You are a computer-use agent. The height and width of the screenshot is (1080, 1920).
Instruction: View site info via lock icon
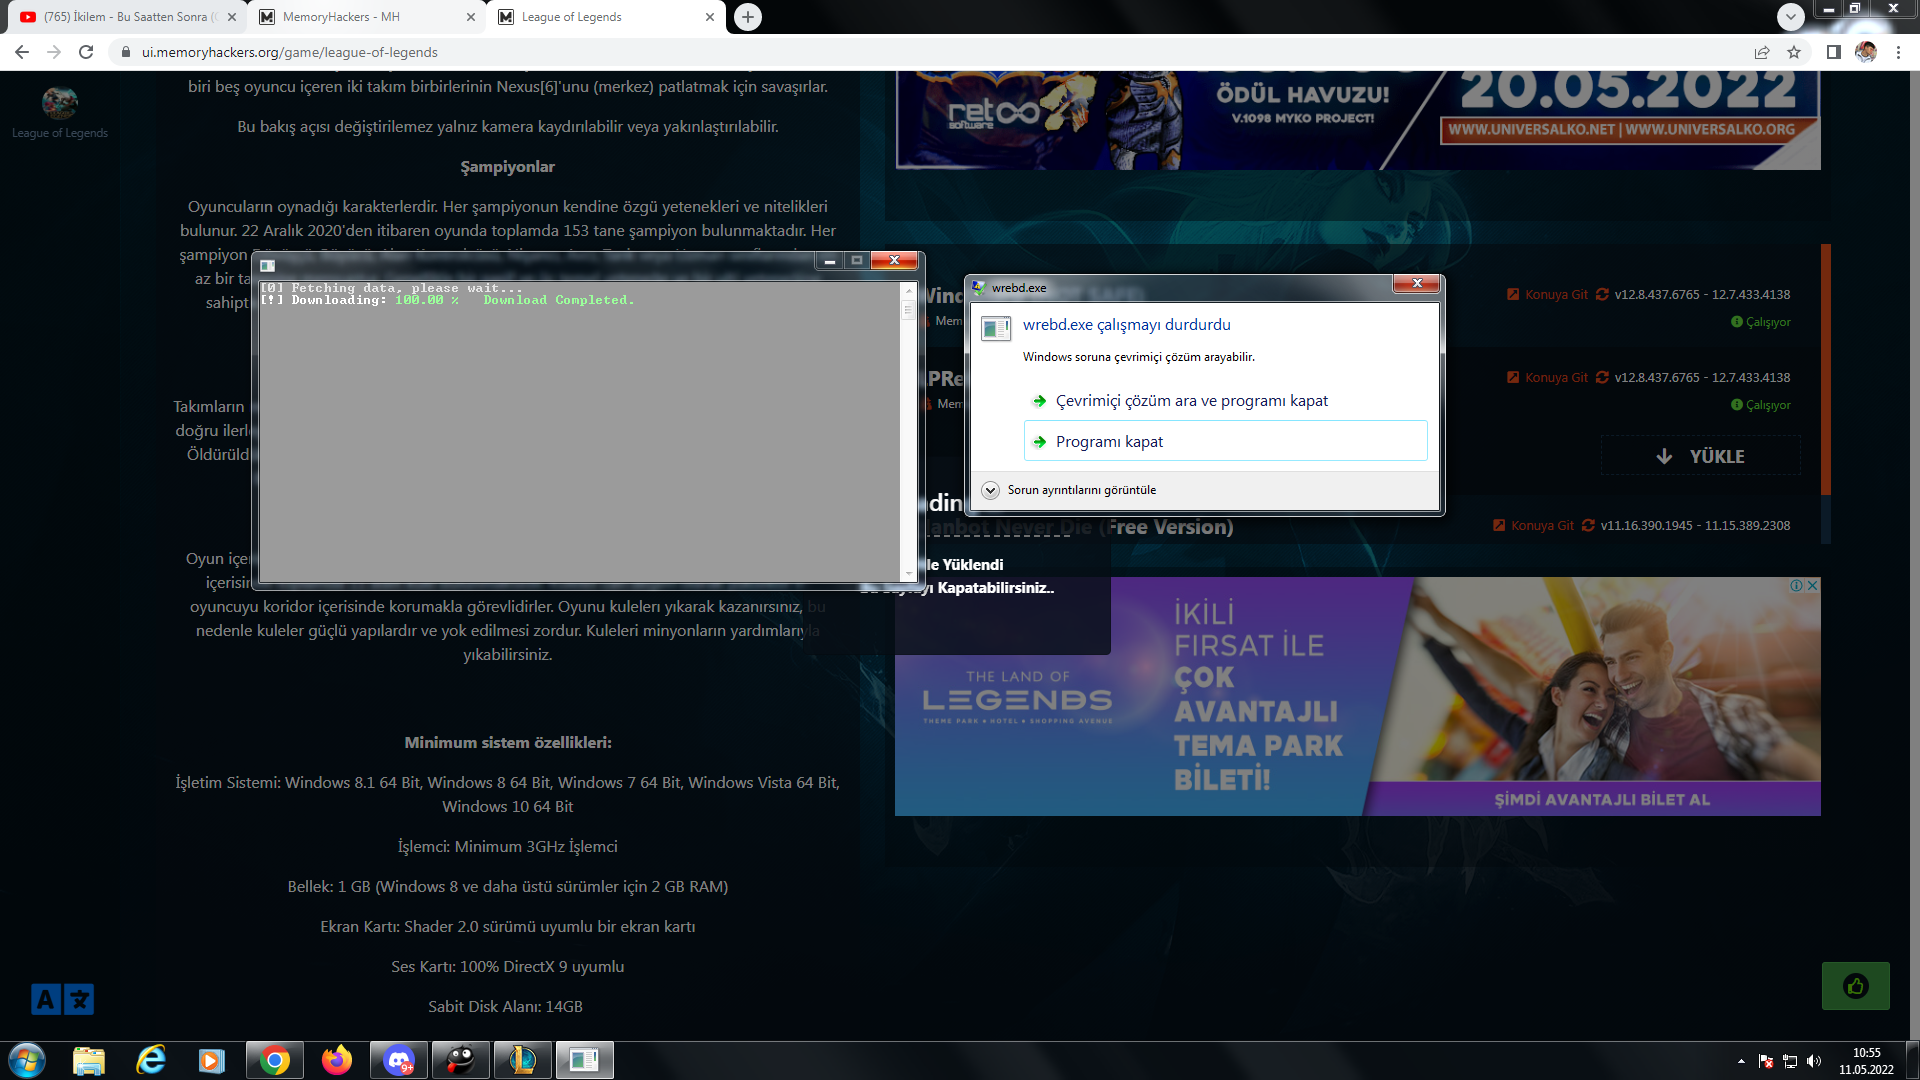125,52
